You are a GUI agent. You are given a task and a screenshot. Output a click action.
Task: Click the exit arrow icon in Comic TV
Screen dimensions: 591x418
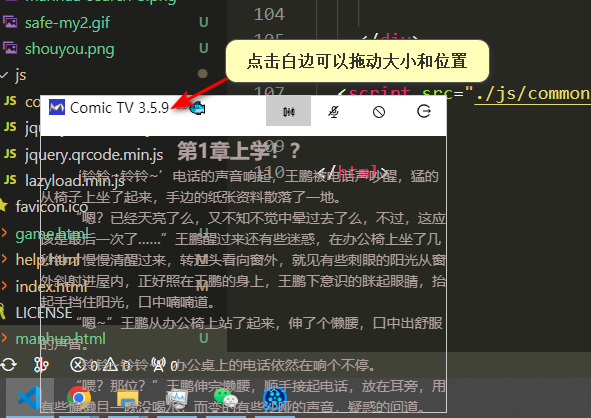[424, 111]
